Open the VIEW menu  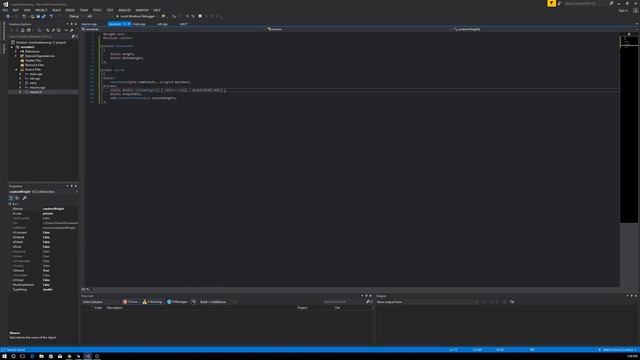[x=27, y=10]
